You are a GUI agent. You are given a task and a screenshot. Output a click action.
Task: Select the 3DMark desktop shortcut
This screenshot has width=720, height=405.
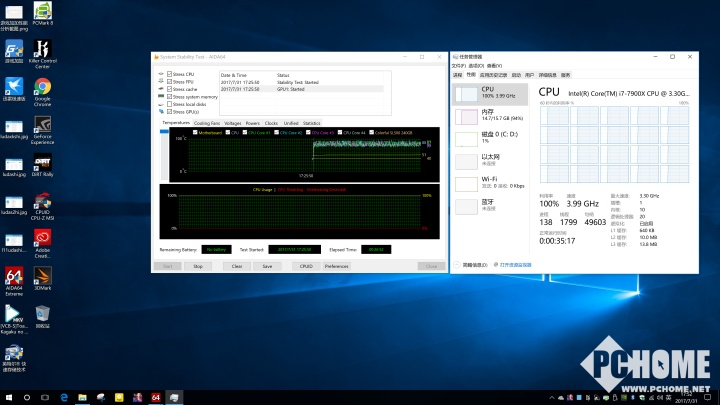click(x=42, y=279)
